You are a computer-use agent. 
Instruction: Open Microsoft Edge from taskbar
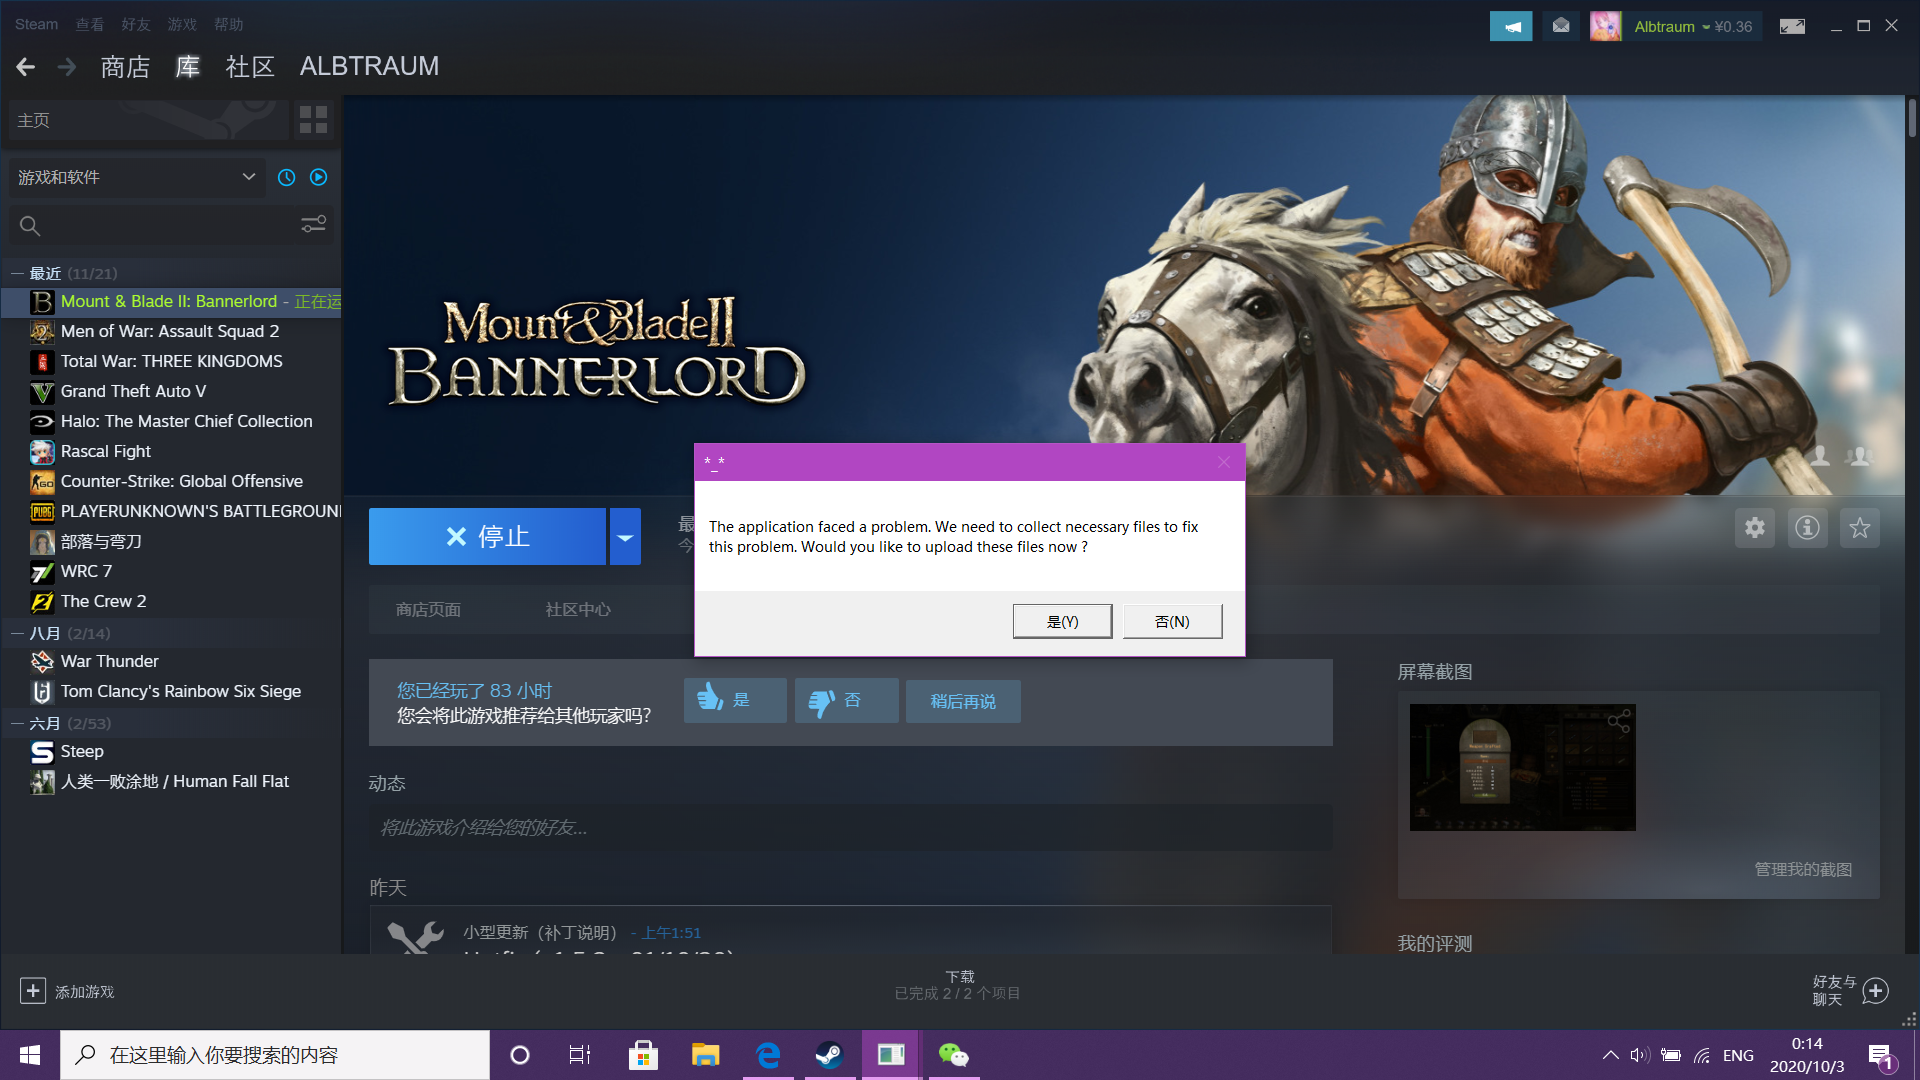(x=768, y=1055)
